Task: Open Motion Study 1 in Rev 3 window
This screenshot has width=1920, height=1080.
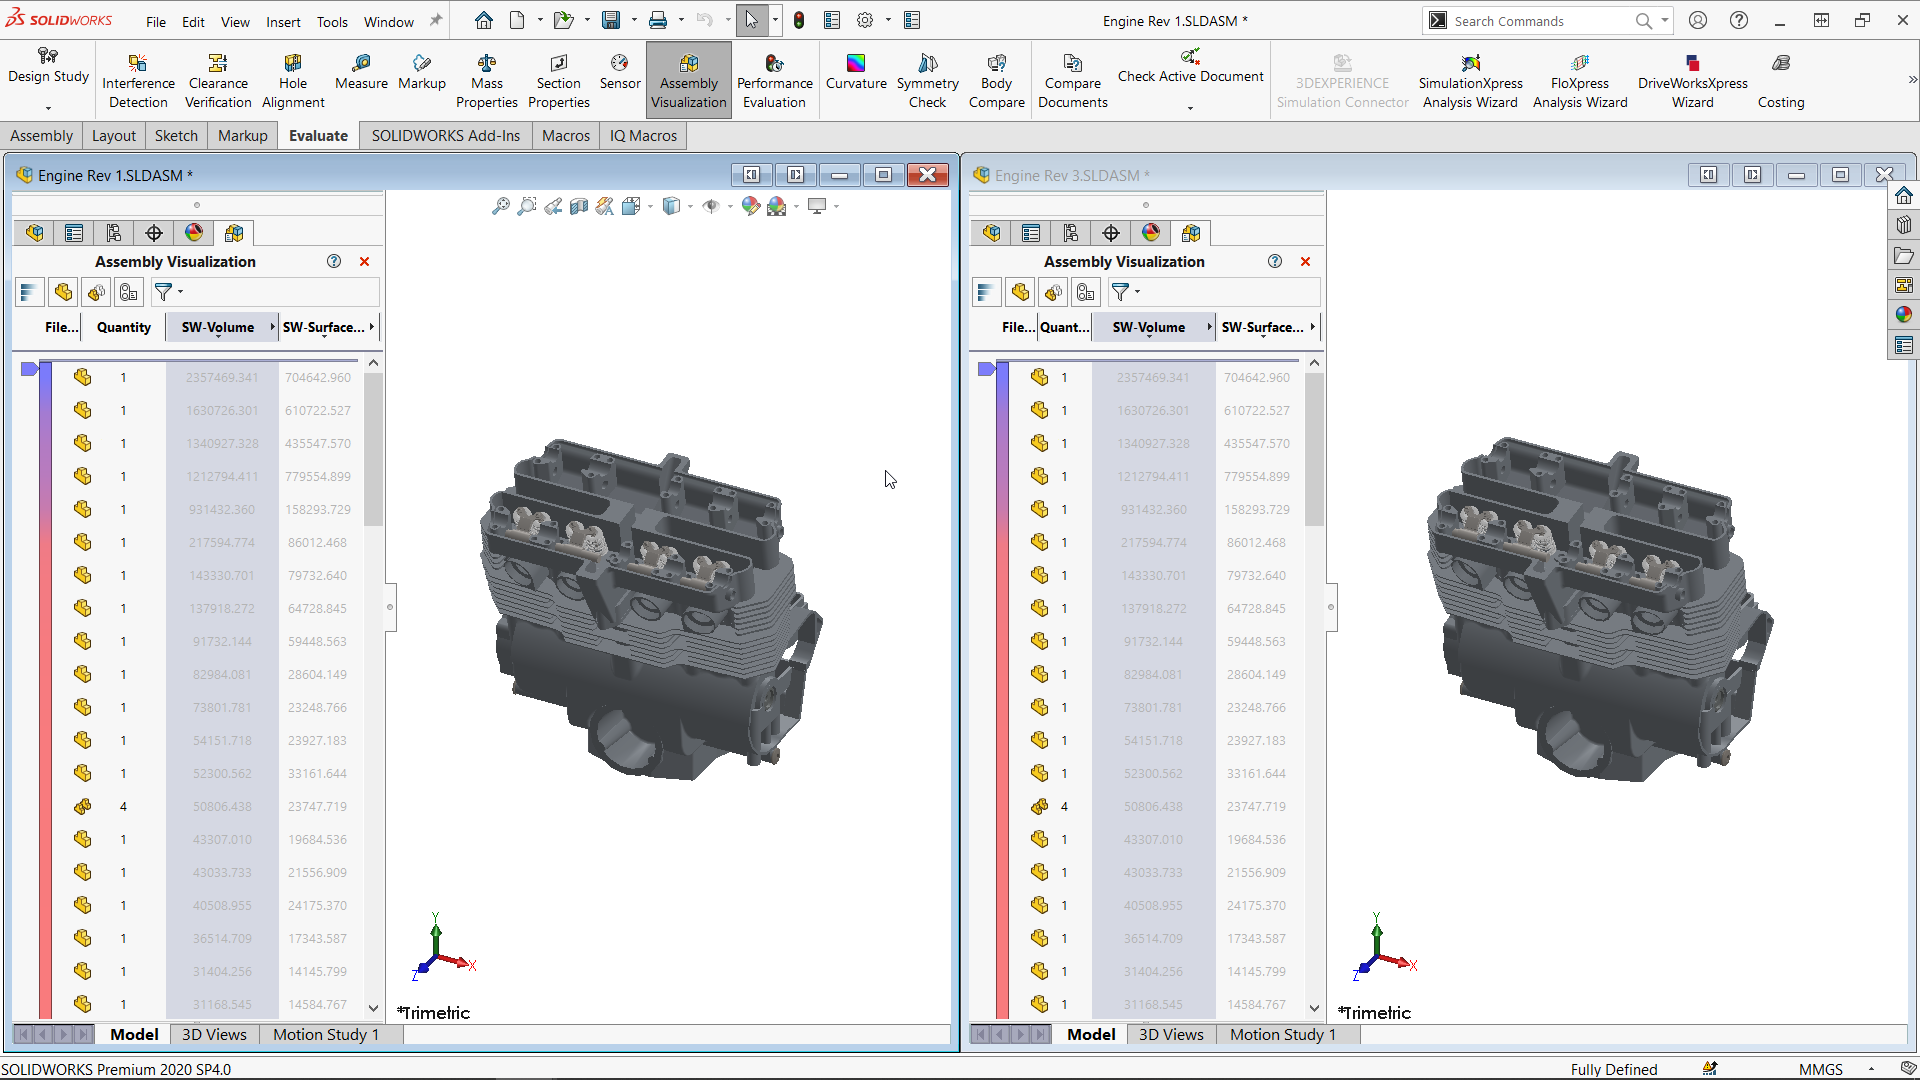Action: click(1283, 1035)
